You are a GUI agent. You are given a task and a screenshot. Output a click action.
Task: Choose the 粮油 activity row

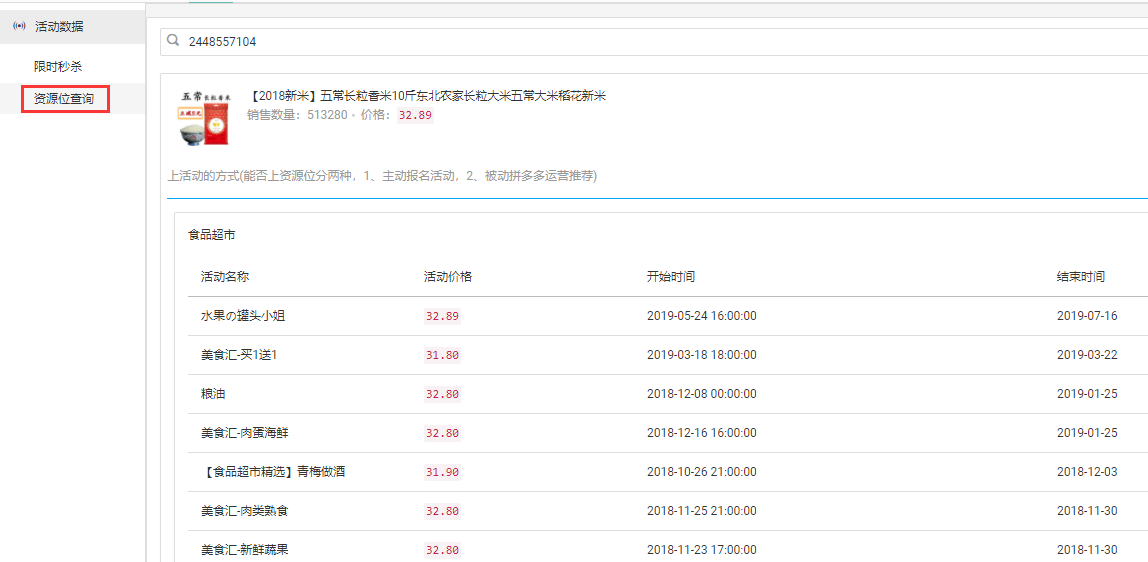213,394
